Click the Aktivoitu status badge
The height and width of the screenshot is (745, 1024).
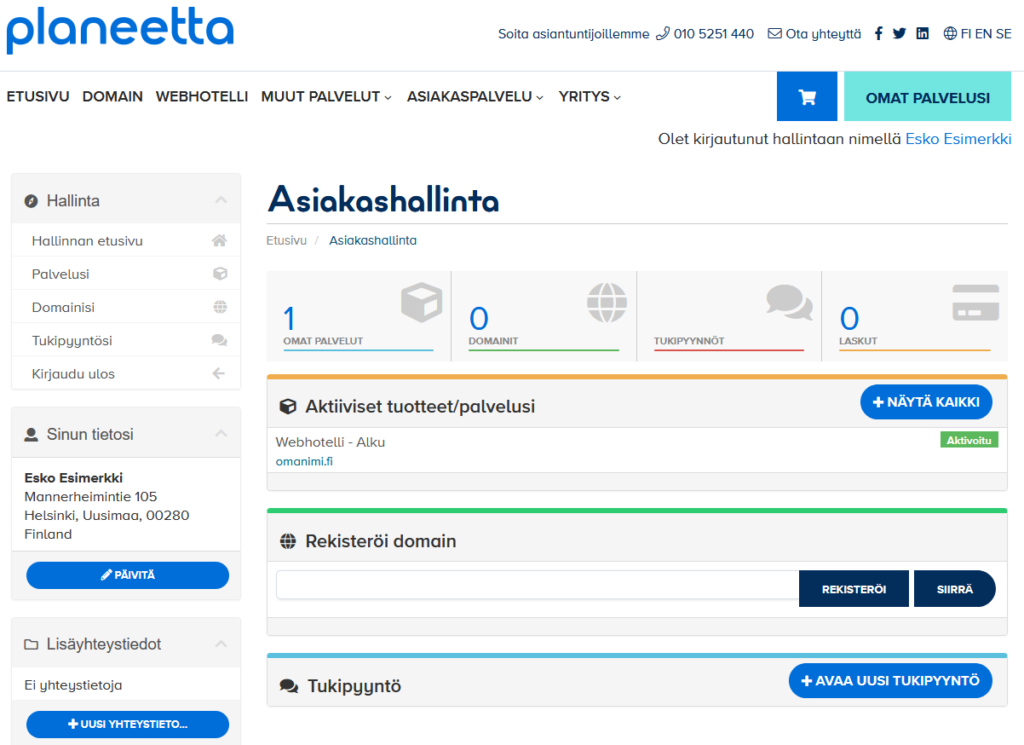(969, 440)
